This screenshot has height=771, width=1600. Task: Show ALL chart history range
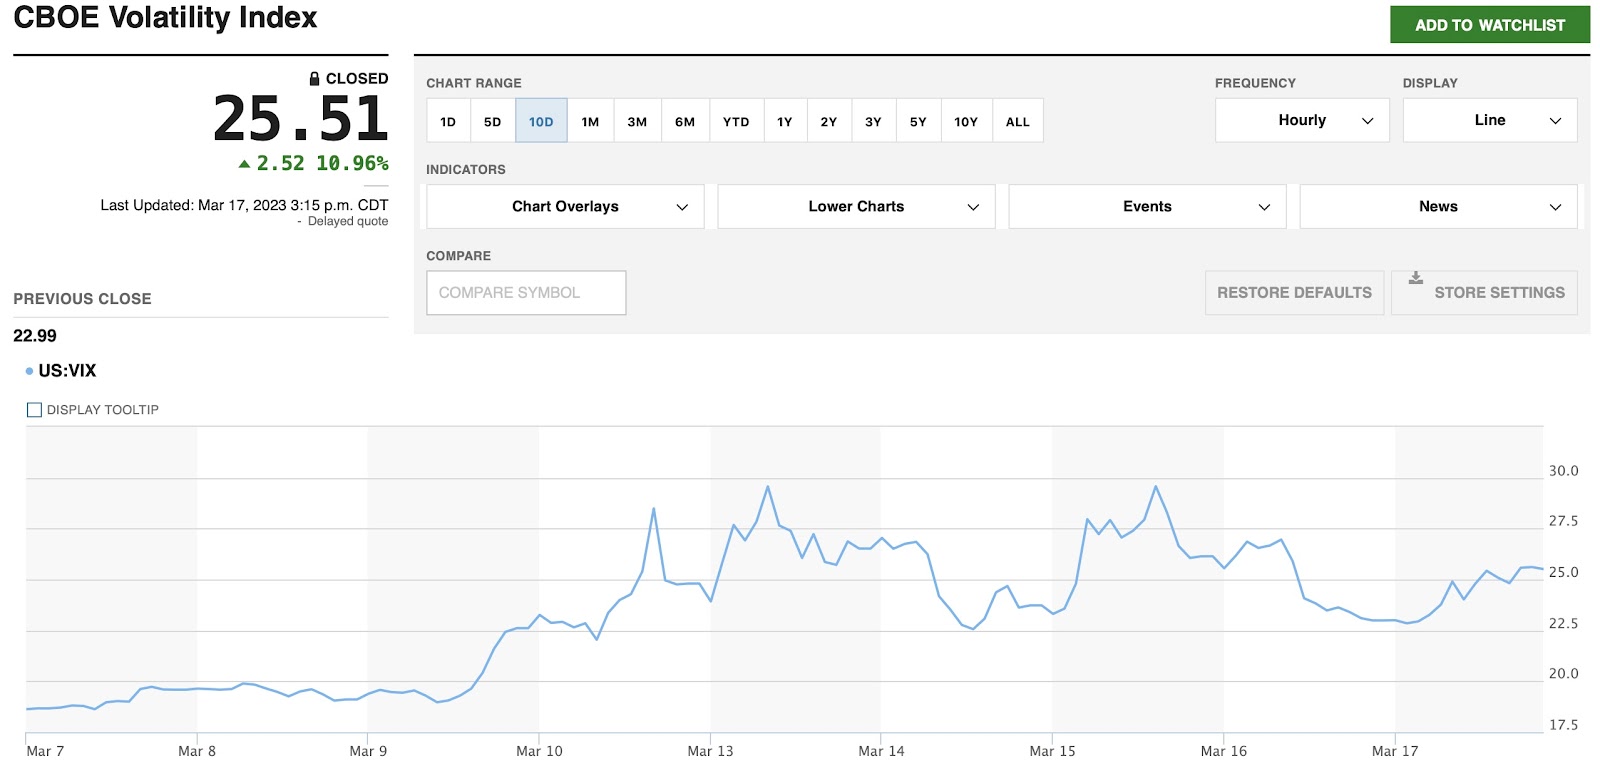(x=1018, y=121)
